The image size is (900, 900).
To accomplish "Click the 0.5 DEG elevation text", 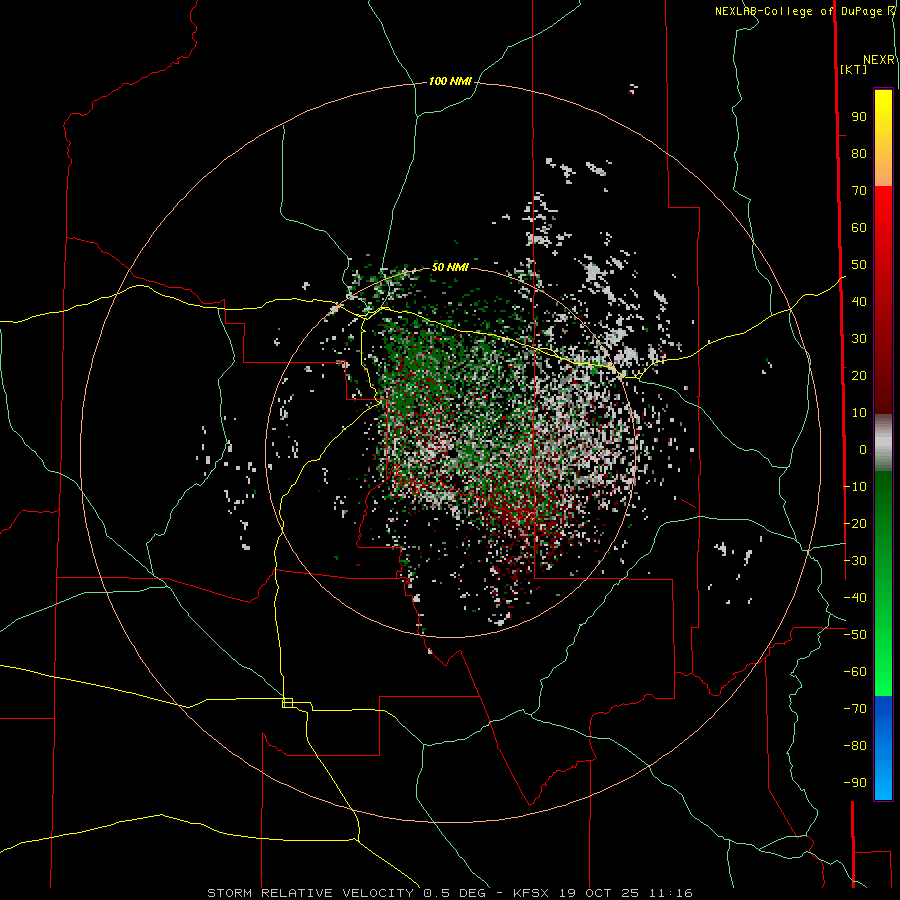I will 455,893.
